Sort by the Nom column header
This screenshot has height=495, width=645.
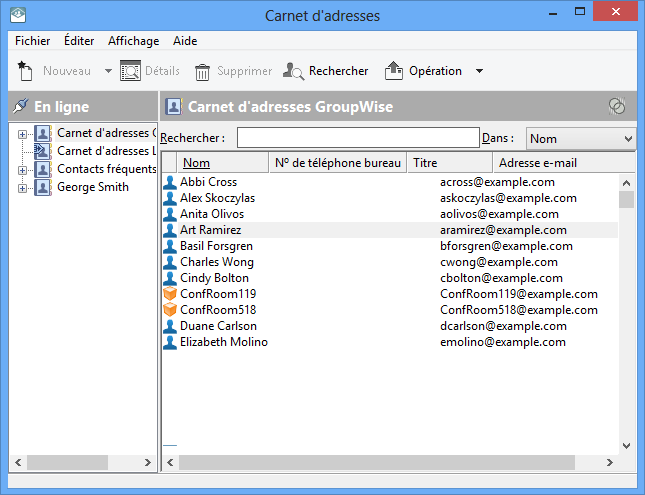coord(222,163)
